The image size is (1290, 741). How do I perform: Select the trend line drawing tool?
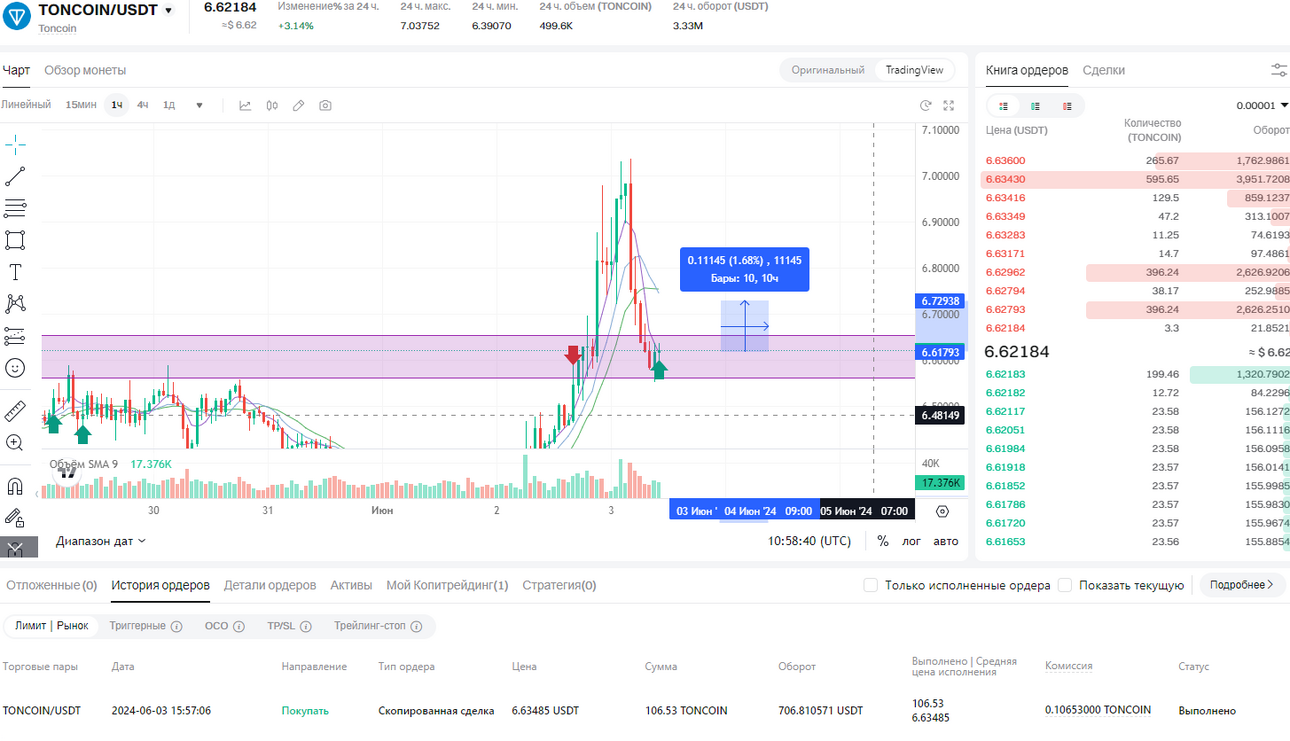click(x=15, y=177)
